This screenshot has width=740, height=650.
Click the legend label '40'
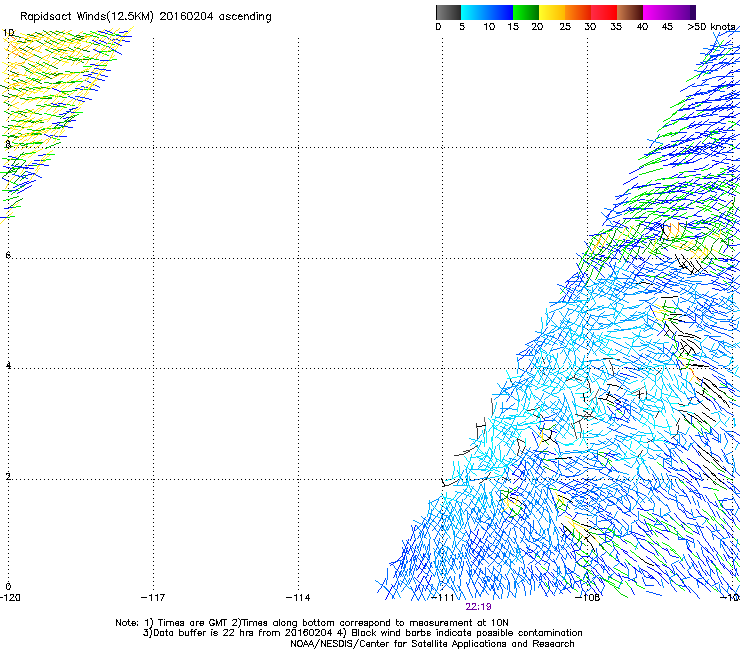pos(642,27)
